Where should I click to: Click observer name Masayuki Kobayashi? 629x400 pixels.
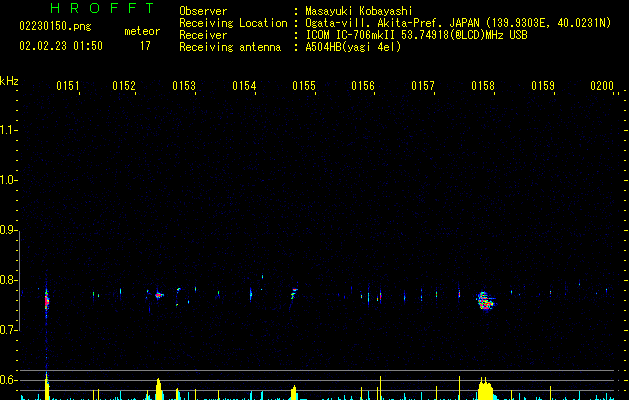(x=359, y=11)
